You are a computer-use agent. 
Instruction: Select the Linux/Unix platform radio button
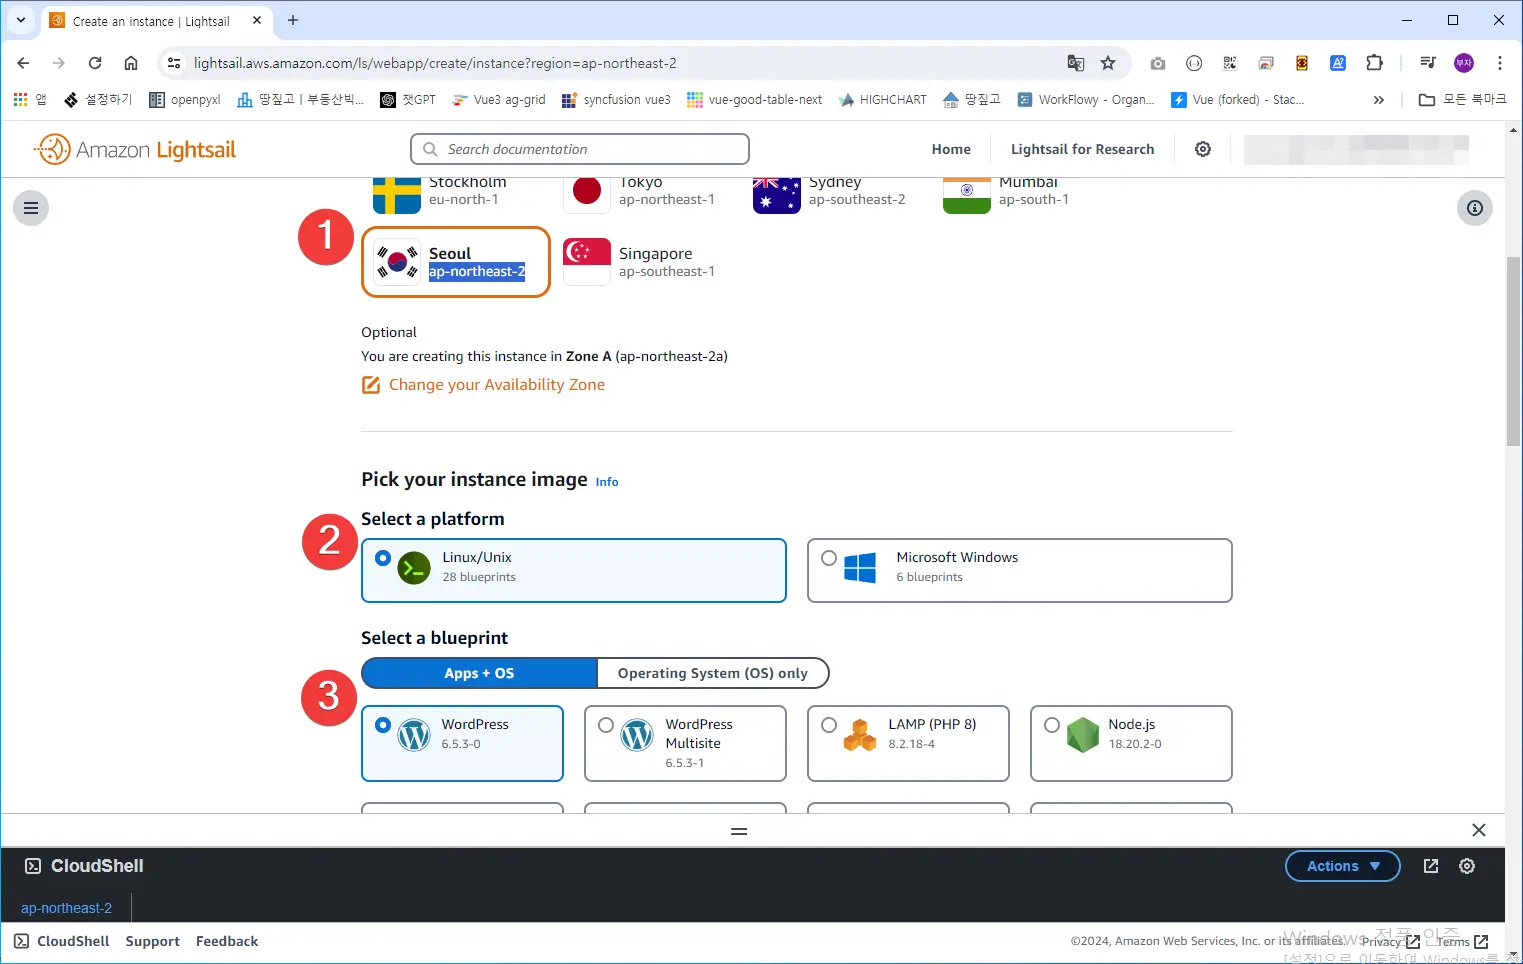(x=383, y=558)
